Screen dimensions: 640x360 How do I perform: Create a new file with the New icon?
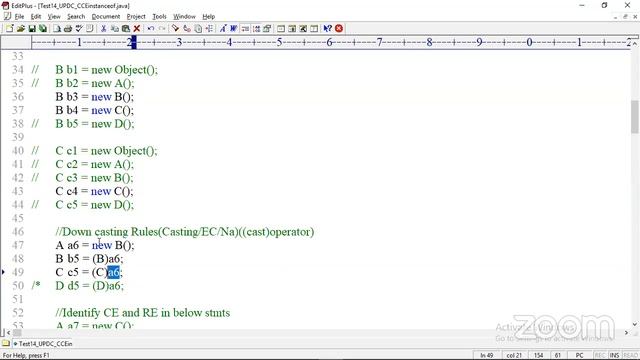[x=10, y=29]
